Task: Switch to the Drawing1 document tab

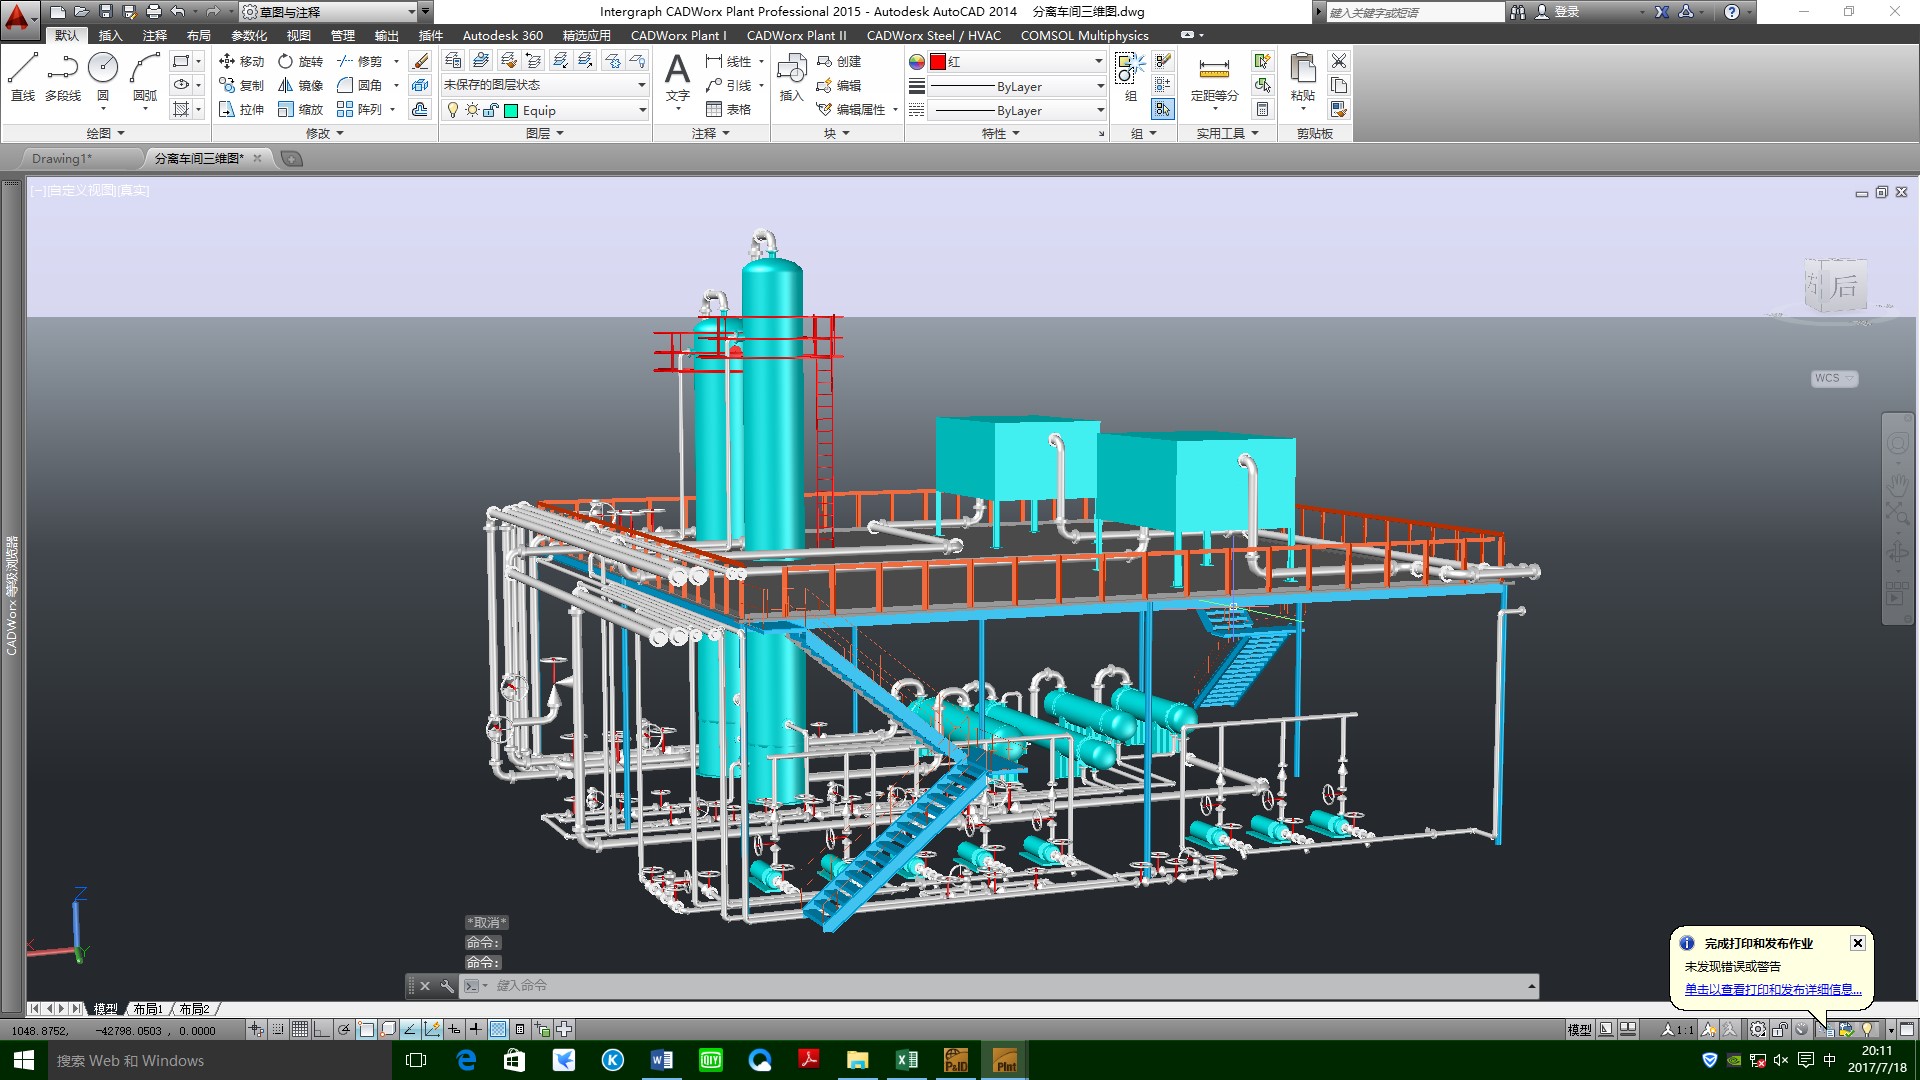Action: tap(62, 158)
